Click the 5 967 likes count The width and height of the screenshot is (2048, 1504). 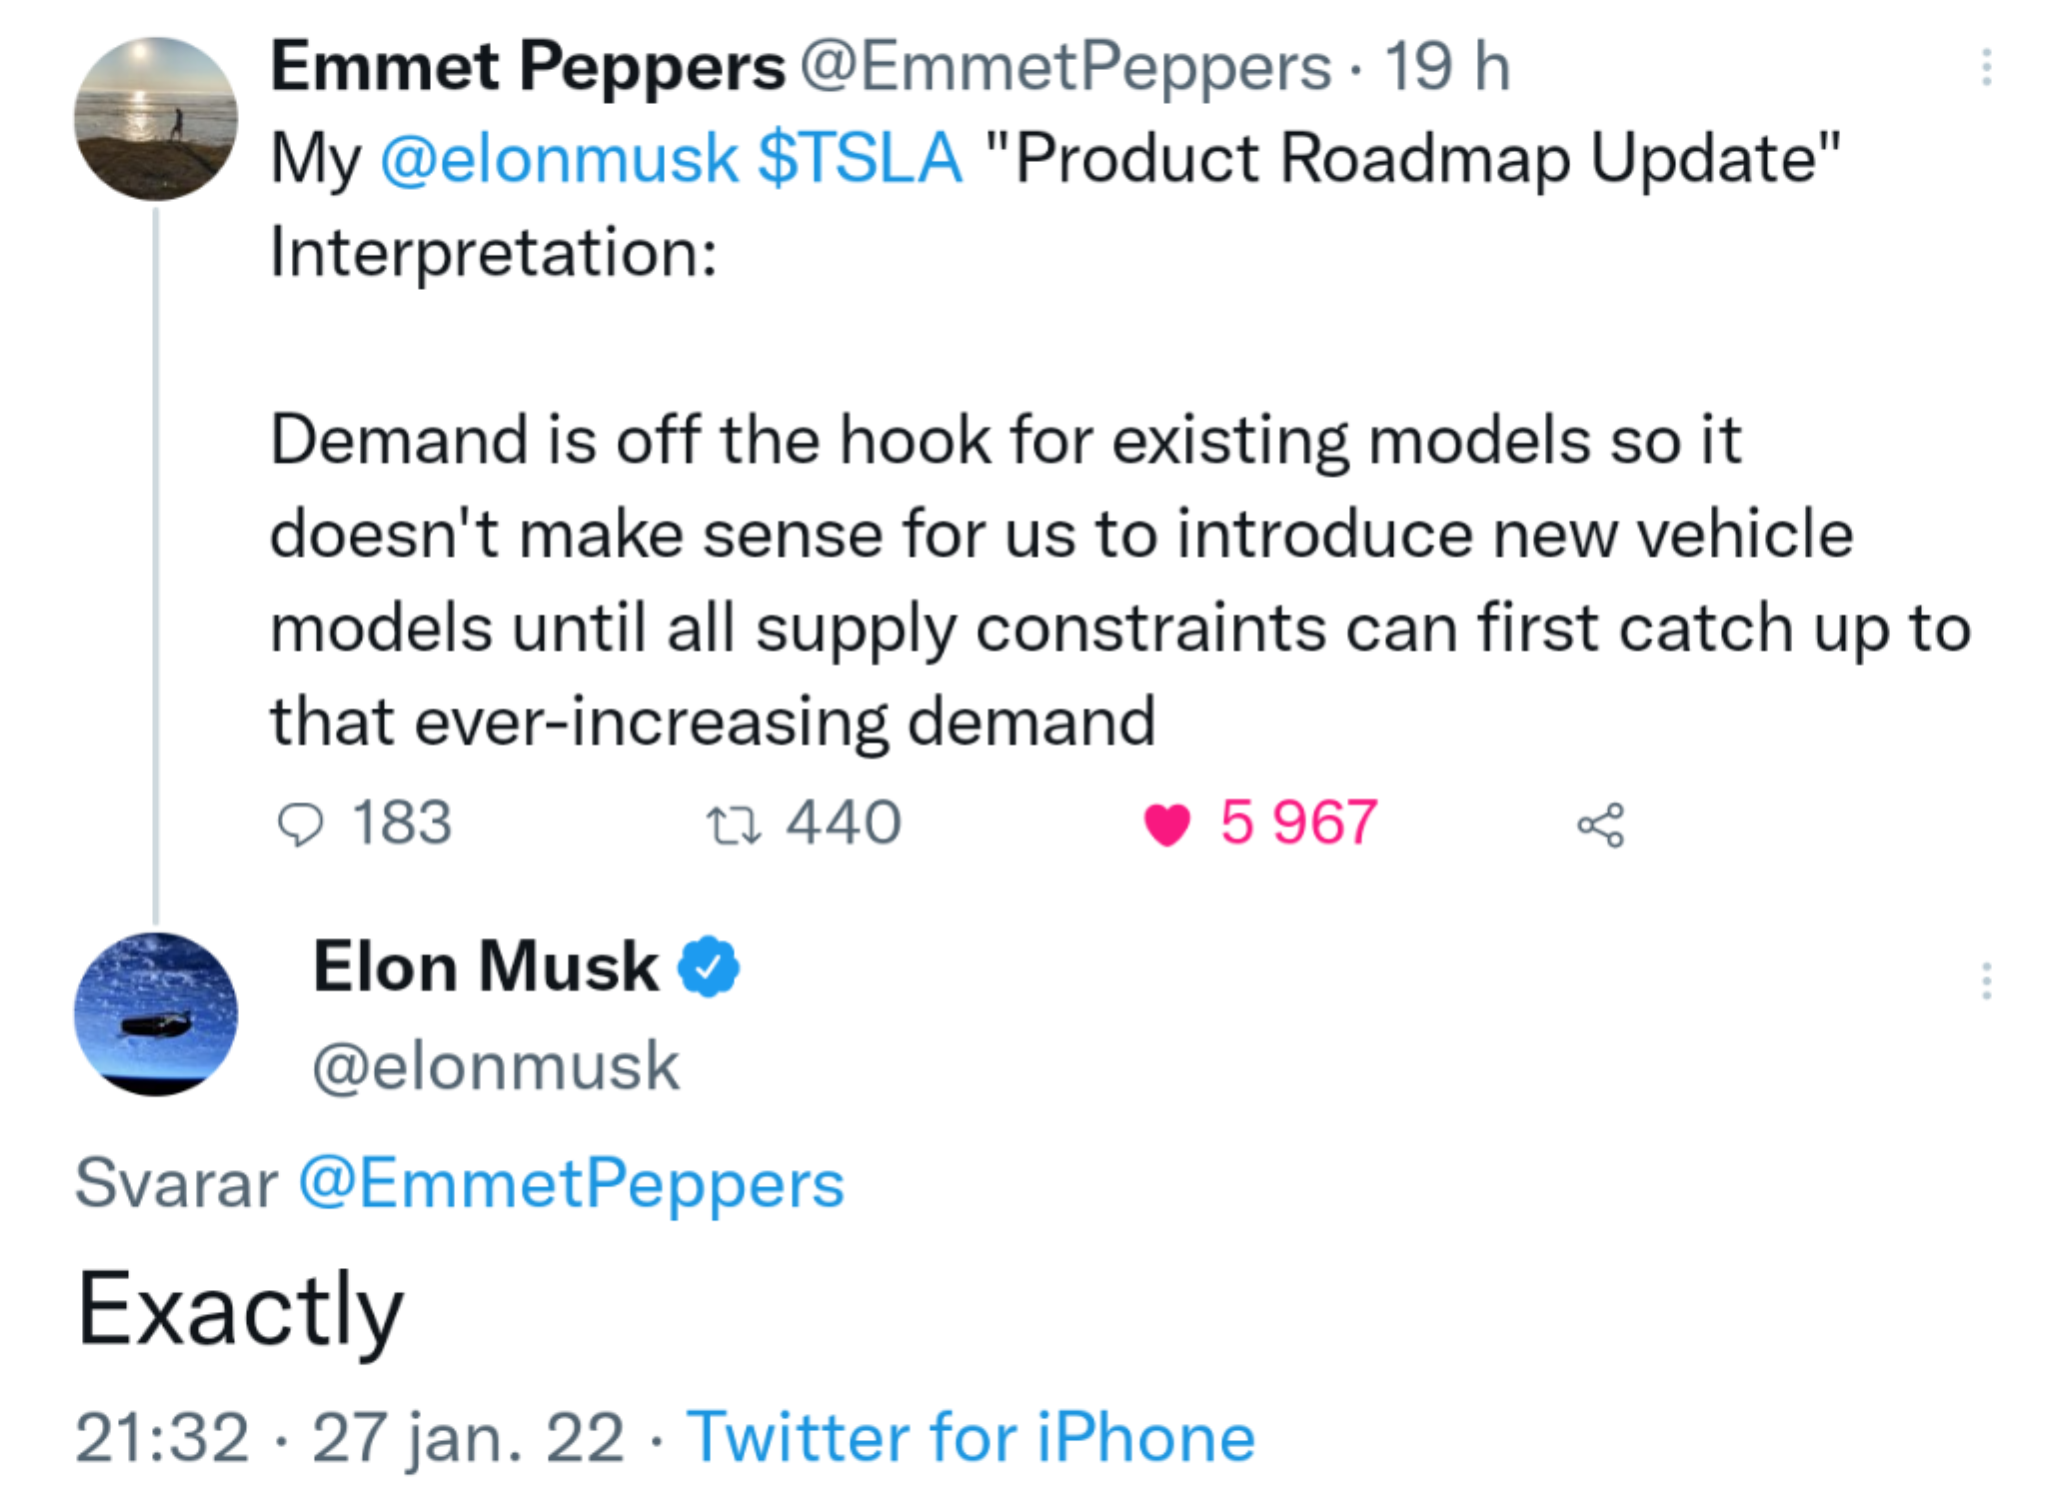tap(1299, 823)
